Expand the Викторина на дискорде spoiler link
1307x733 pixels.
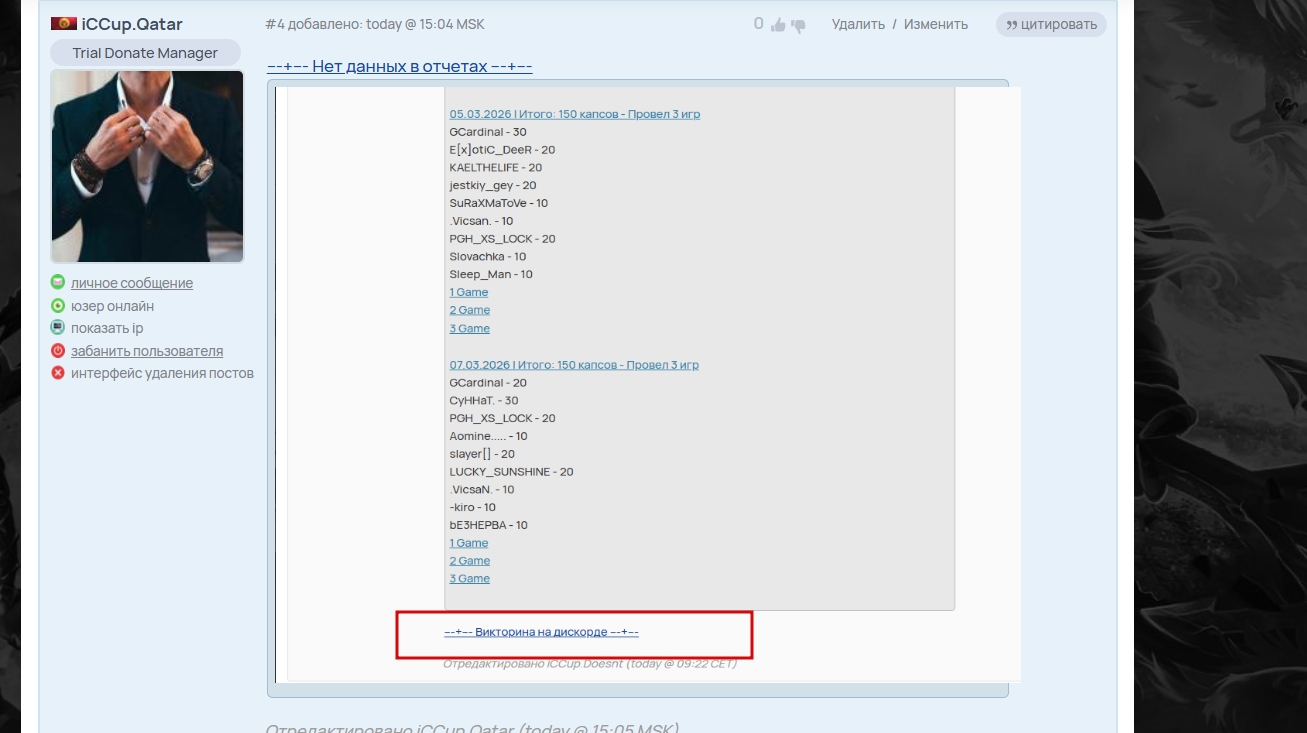pyautogui.click(x=541, y=632)
